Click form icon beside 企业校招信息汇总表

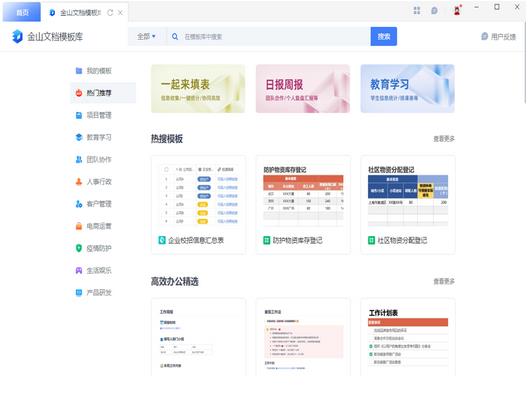(x=162, y=240)
